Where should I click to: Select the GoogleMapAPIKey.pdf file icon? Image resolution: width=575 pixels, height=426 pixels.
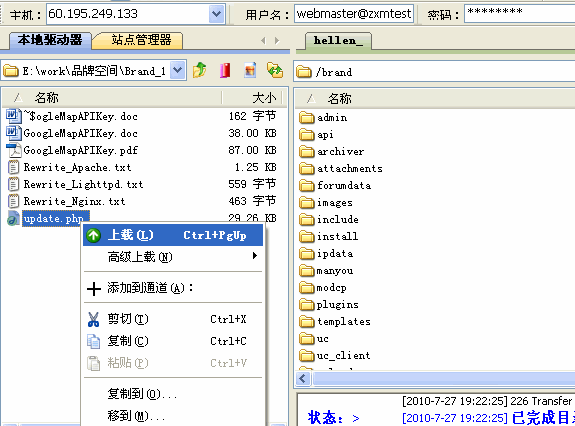coord(14,150)
